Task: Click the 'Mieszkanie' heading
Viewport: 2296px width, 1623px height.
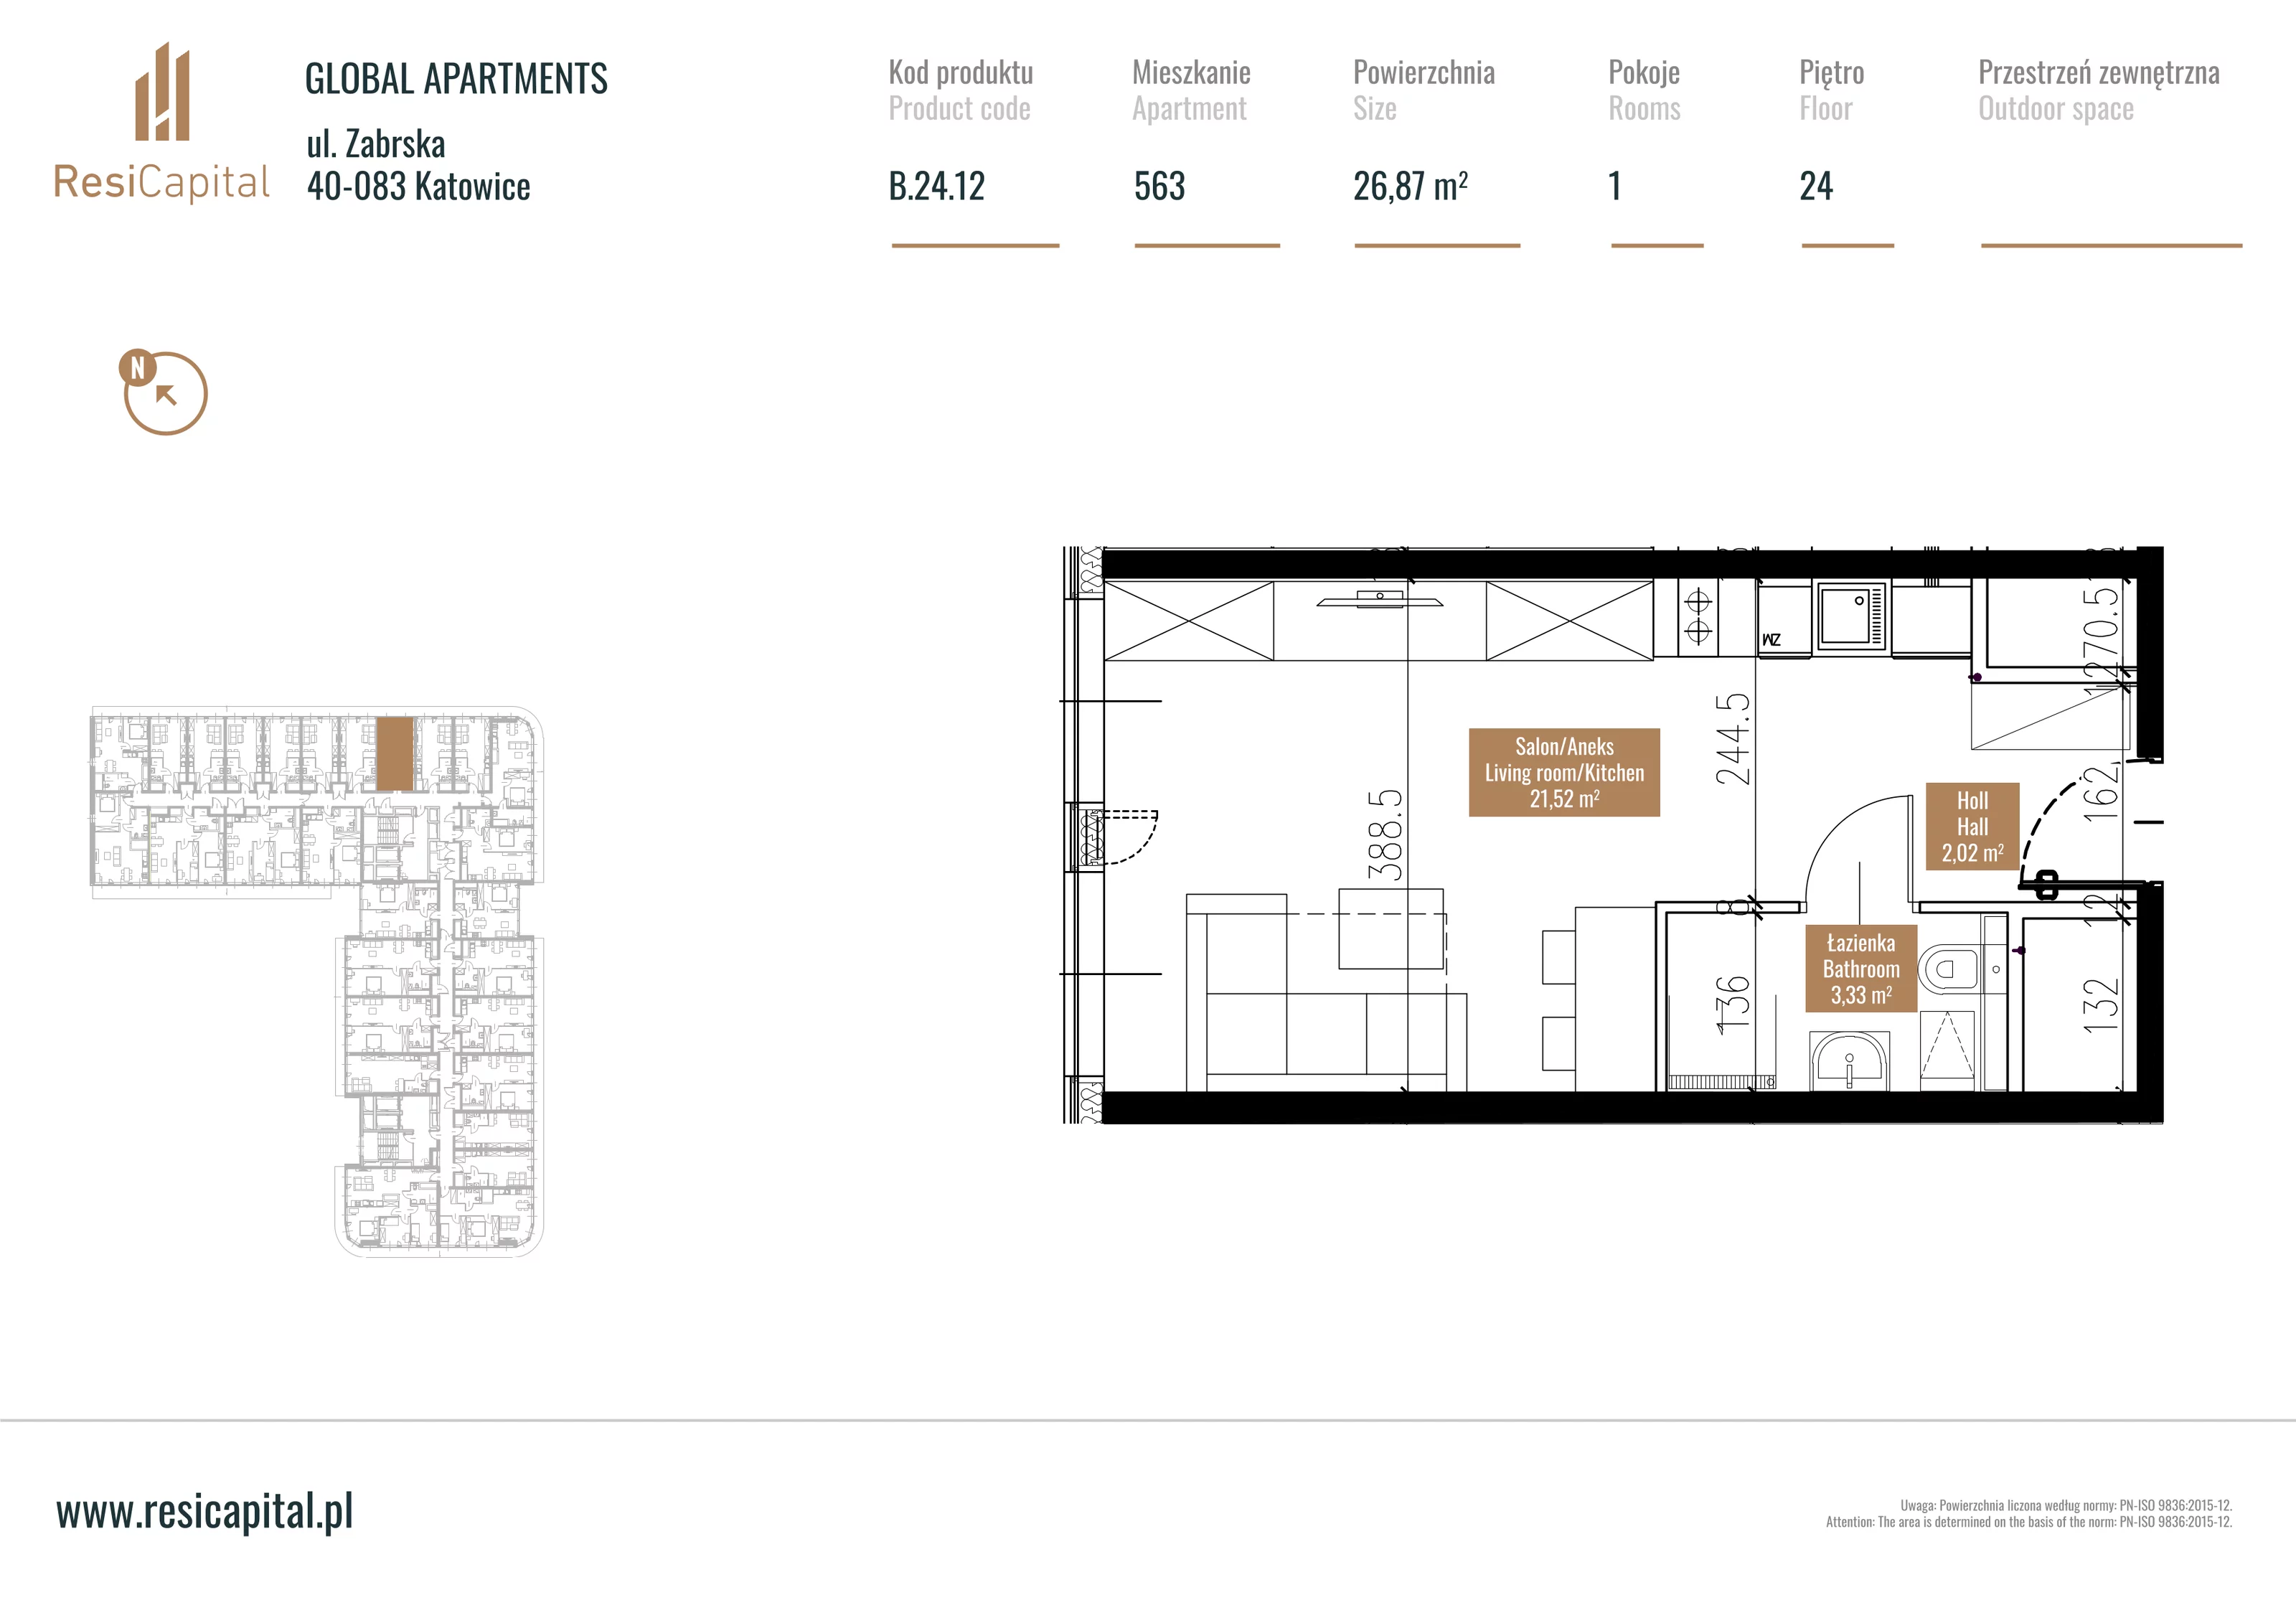Action: (1191, 72)
